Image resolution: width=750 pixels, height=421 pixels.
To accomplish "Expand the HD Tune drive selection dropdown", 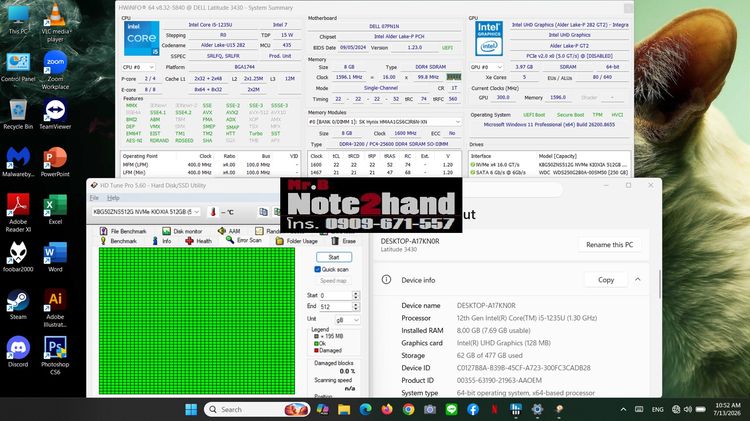I will coord(146,212).
